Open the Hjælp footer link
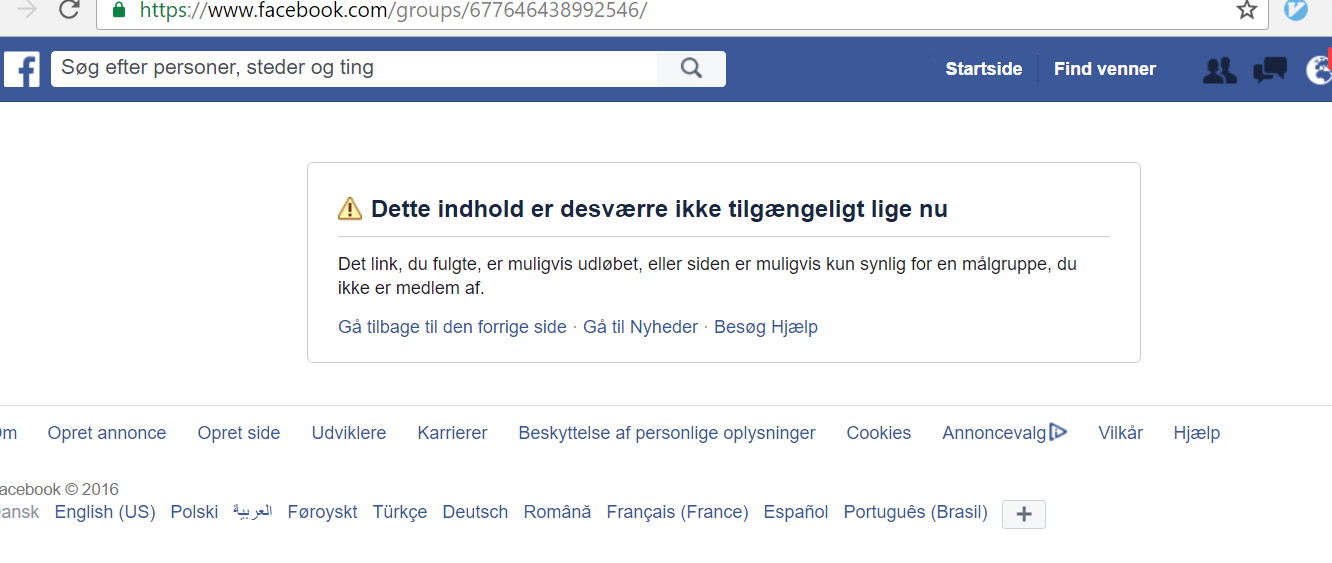 click(1197, 433)
